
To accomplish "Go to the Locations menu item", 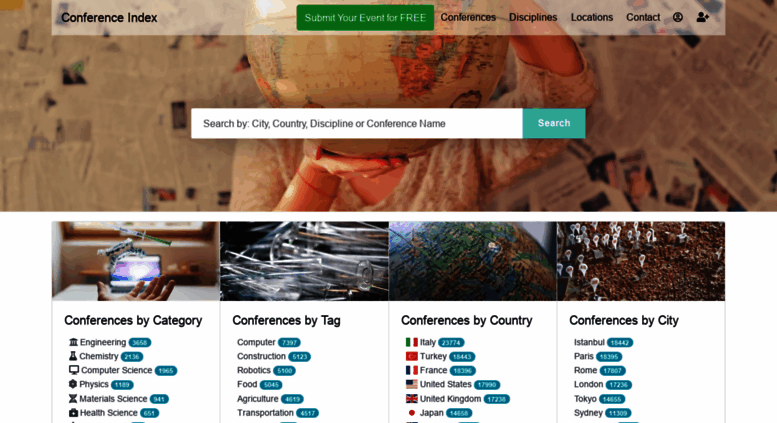I will click(591, 17).
